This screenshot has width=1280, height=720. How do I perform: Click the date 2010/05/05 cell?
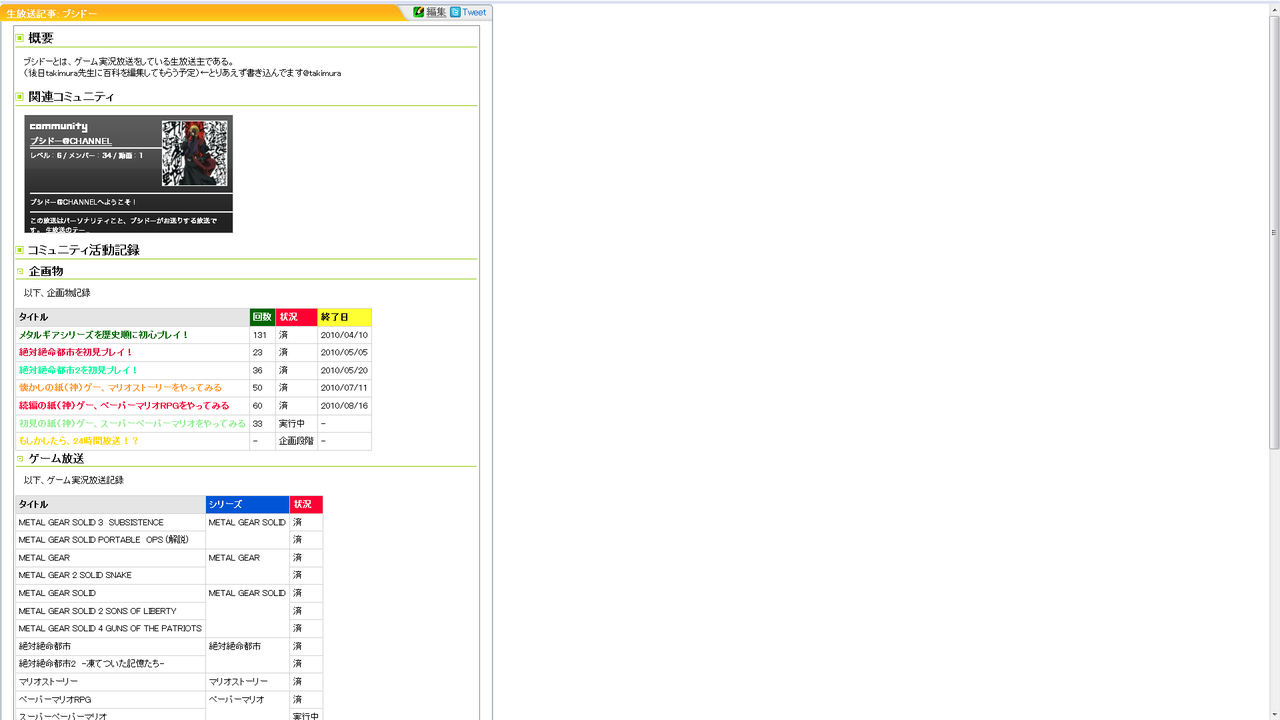[x=345, y=352]
